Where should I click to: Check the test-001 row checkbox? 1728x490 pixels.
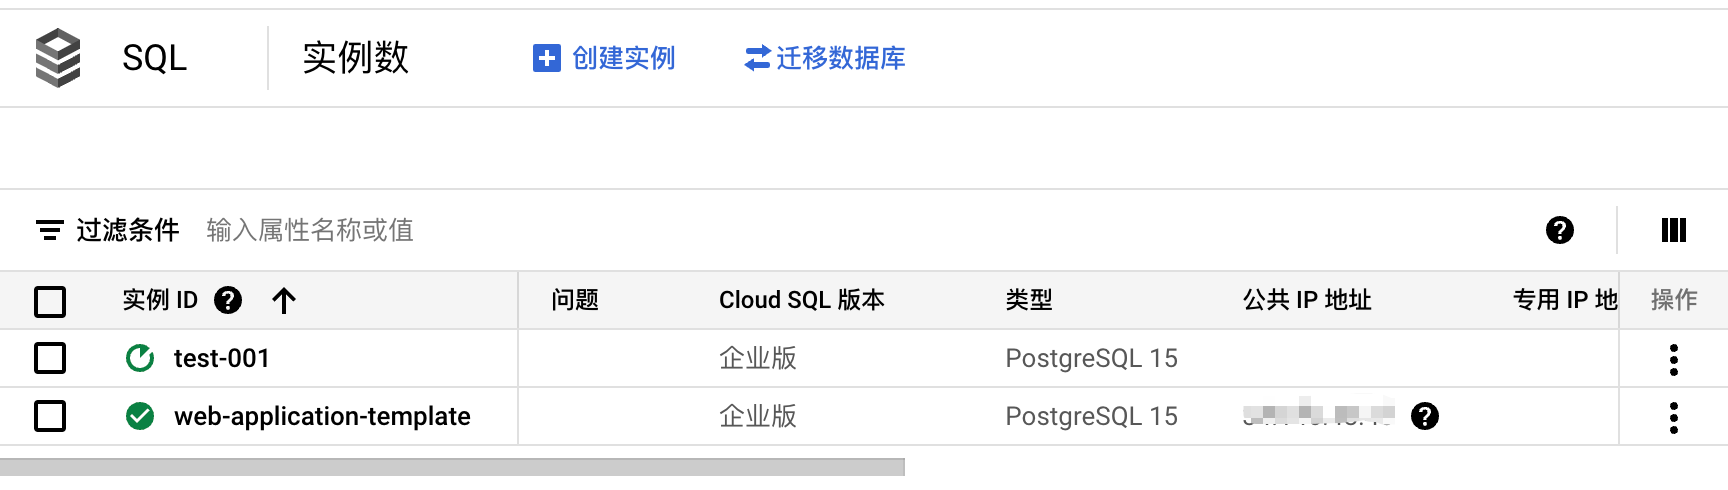pos(50,358)
